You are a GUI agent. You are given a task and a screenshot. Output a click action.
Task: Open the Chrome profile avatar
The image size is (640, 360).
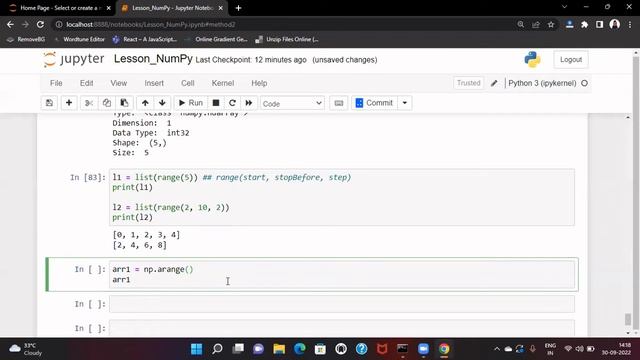(x=615, y=24)
